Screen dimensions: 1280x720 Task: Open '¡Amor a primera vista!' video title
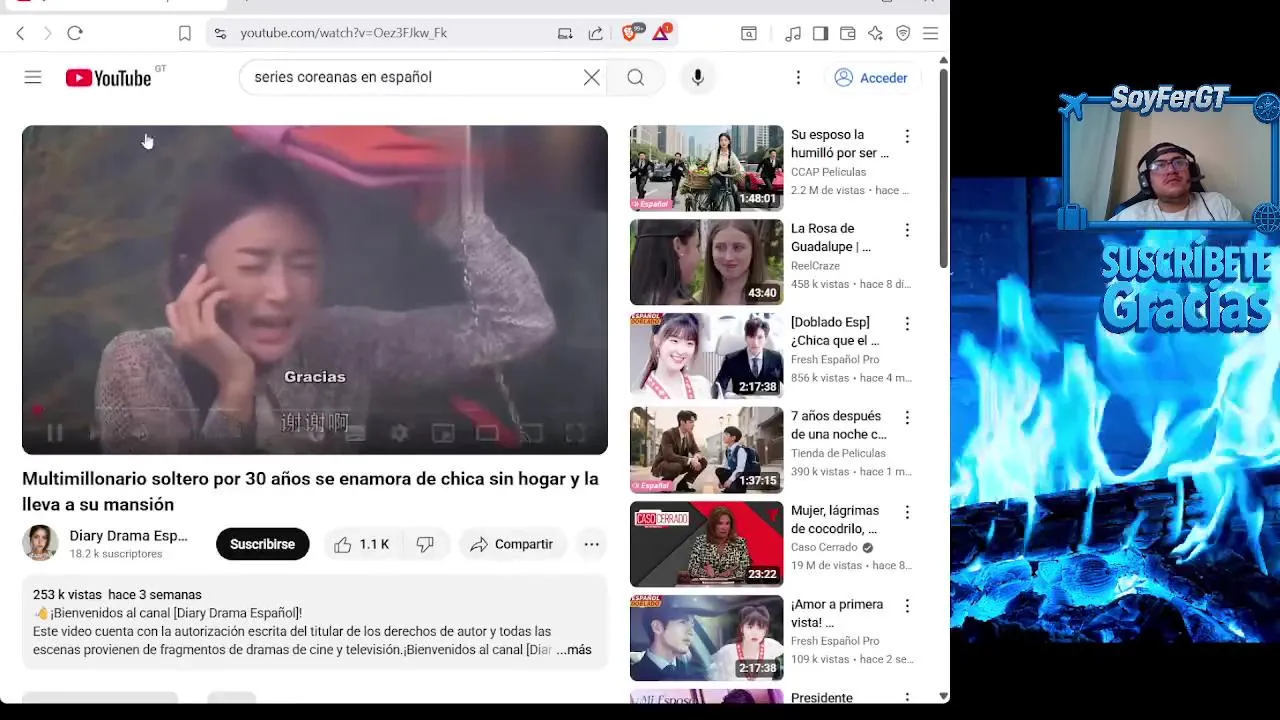click(x=837, y=613)
